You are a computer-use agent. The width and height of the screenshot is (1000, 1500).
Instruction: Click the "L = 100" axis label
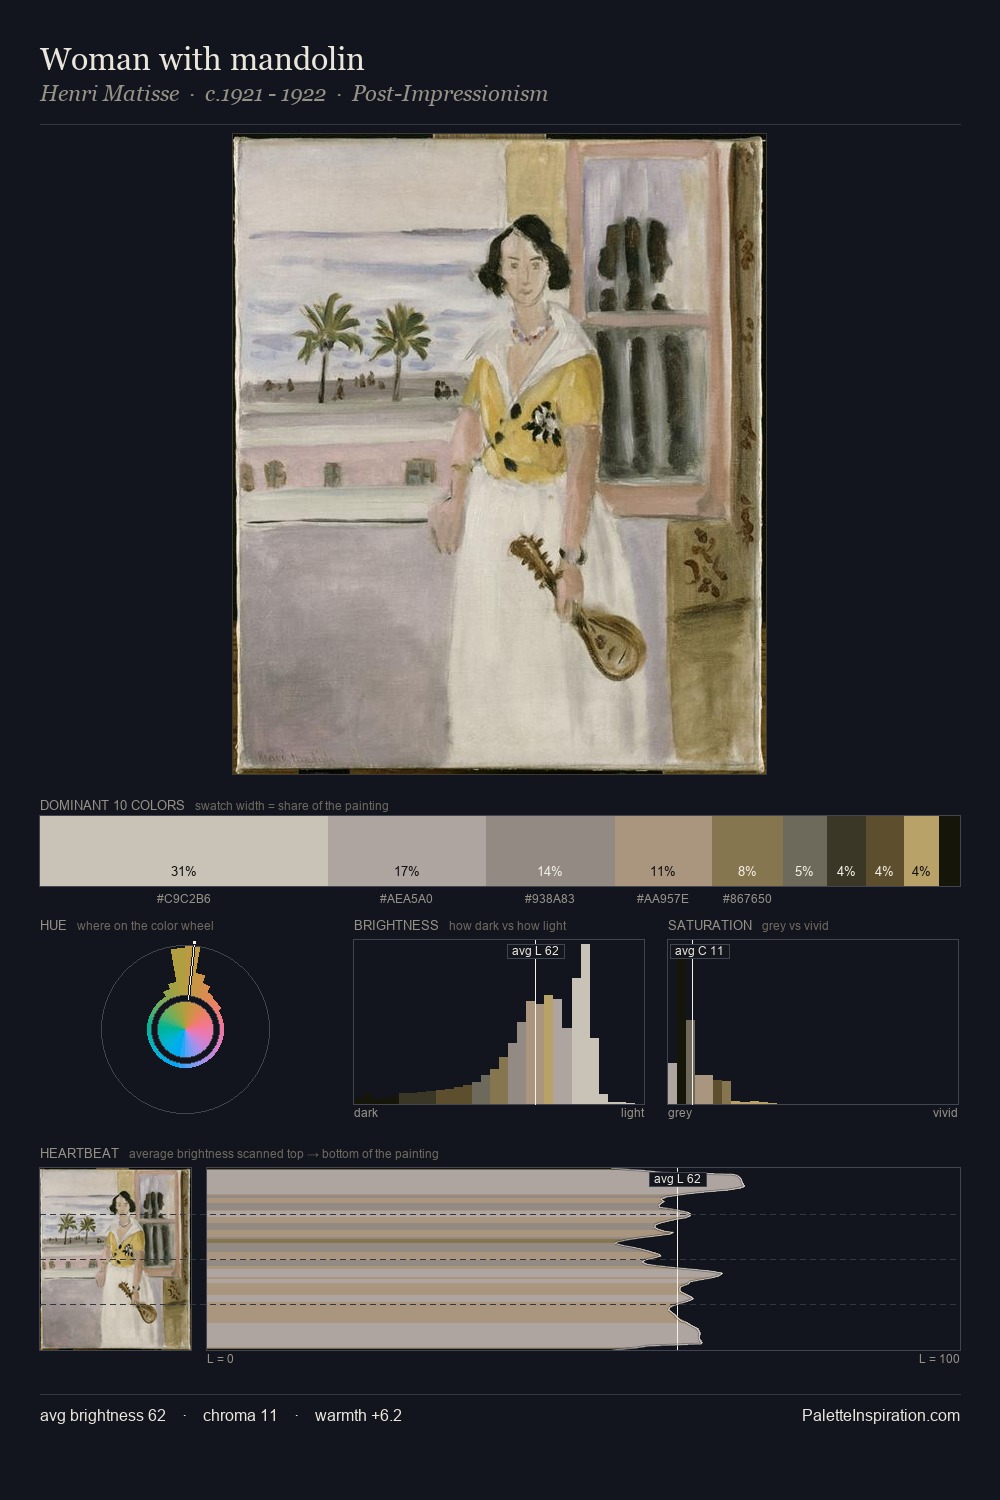[939, 1358]
